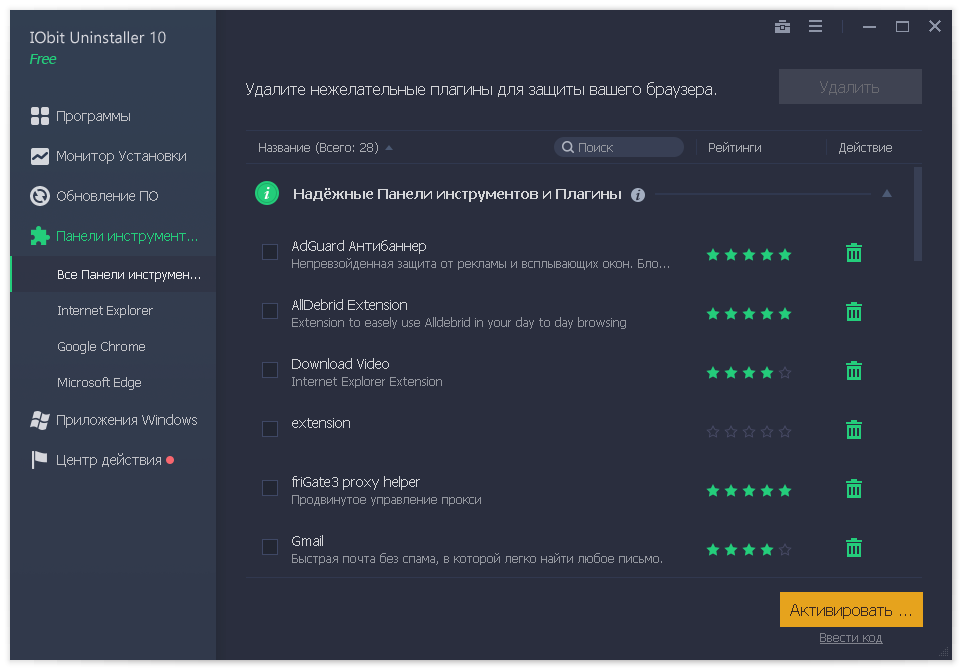This screenshot has width=962, height=670.
Task: Check the Gmail checkbox
Action: [x=270, y=547]
